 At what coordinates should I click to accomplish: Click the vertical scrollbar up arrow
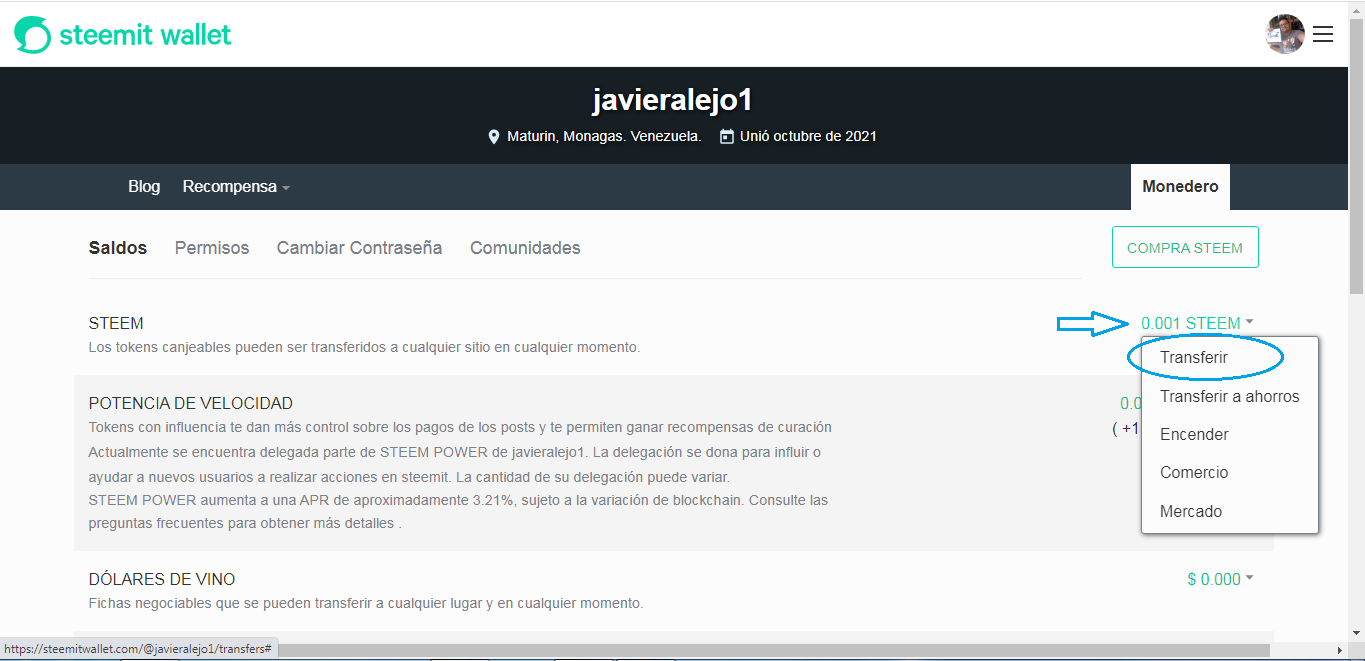(1356, 8)
